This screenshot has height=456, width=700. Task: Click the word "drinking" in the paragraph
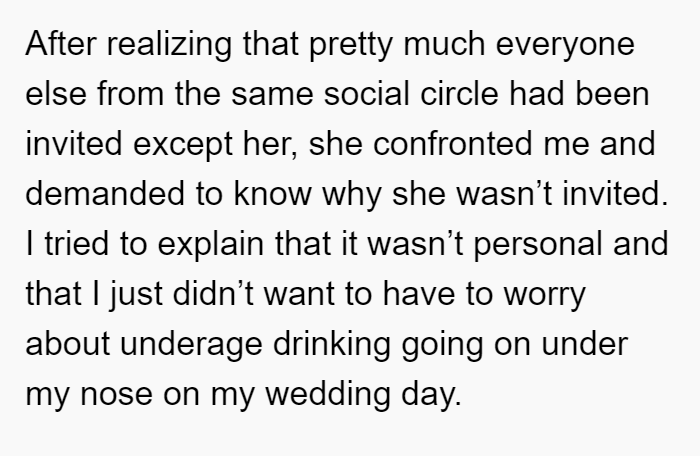(x=332, y=346)
